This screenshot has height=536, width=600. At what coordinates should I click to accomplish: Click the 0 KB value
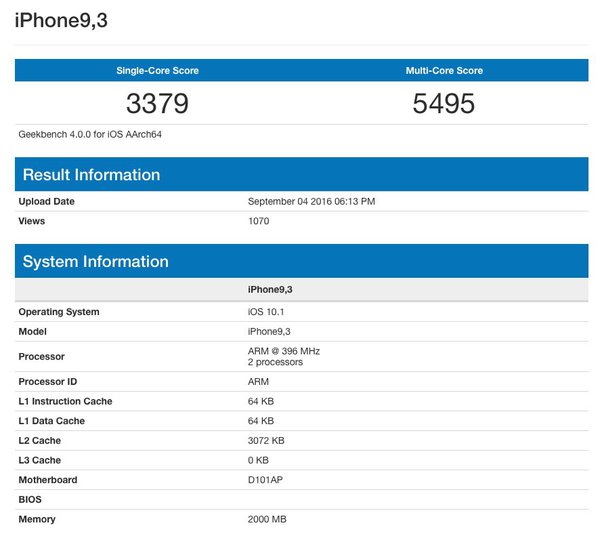click(258, 460)
